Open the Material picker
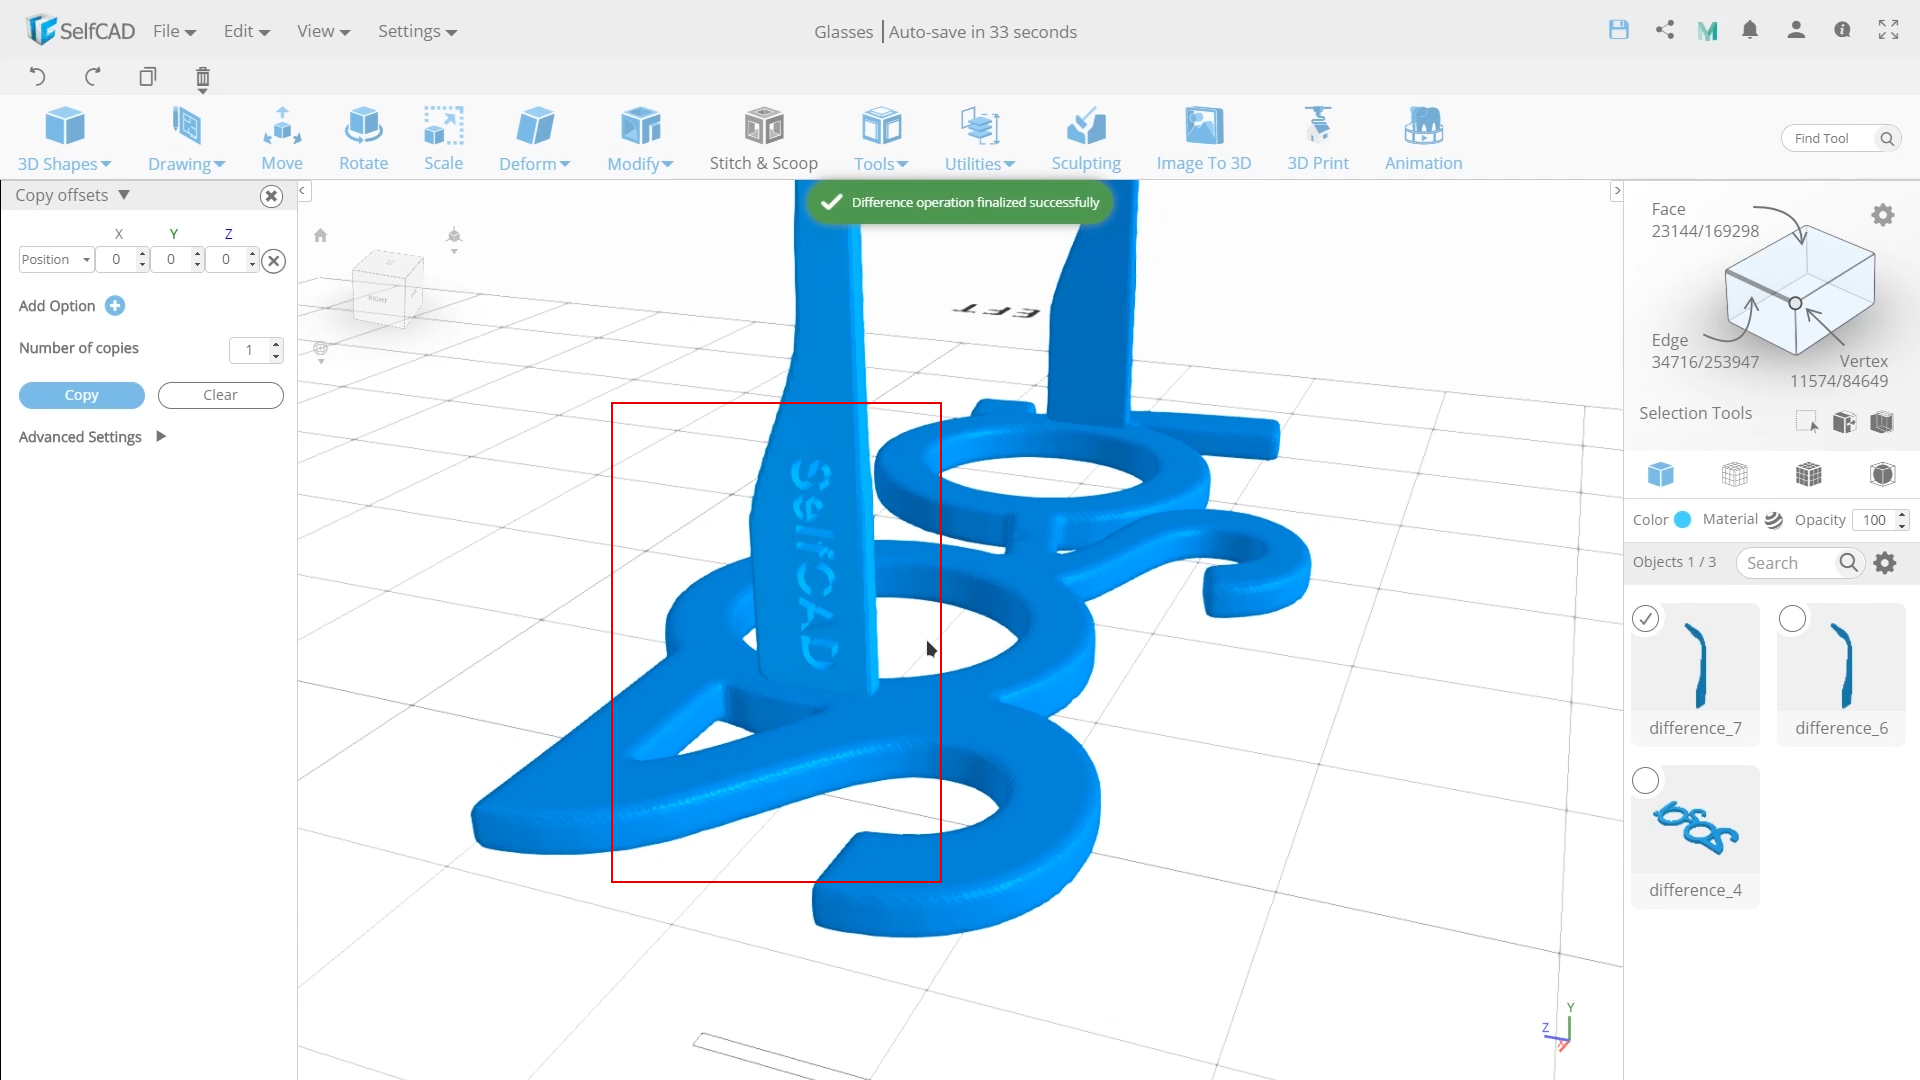 (1773, 520)
